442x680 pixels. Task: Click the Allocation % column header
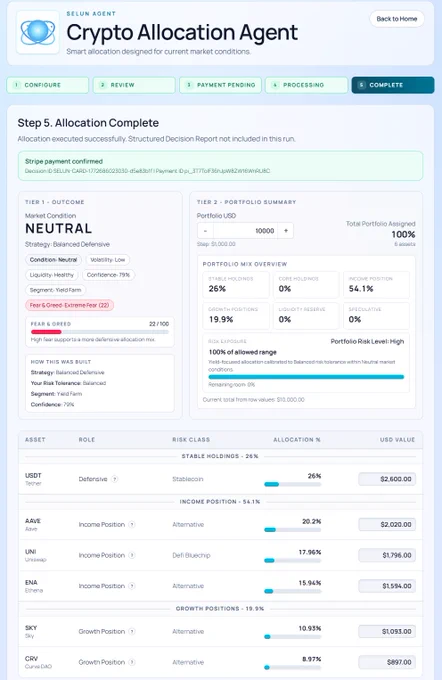click(x=297, y=440)
